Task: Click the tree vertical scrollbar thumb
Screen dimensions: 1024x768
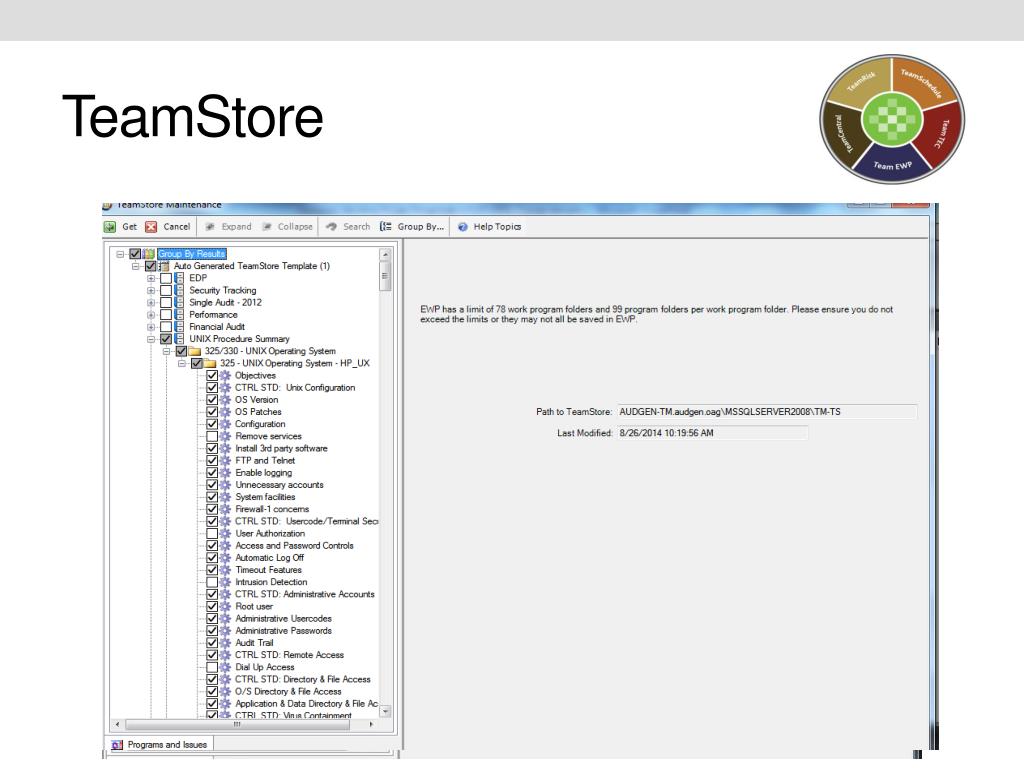Action: click(385, 276)
